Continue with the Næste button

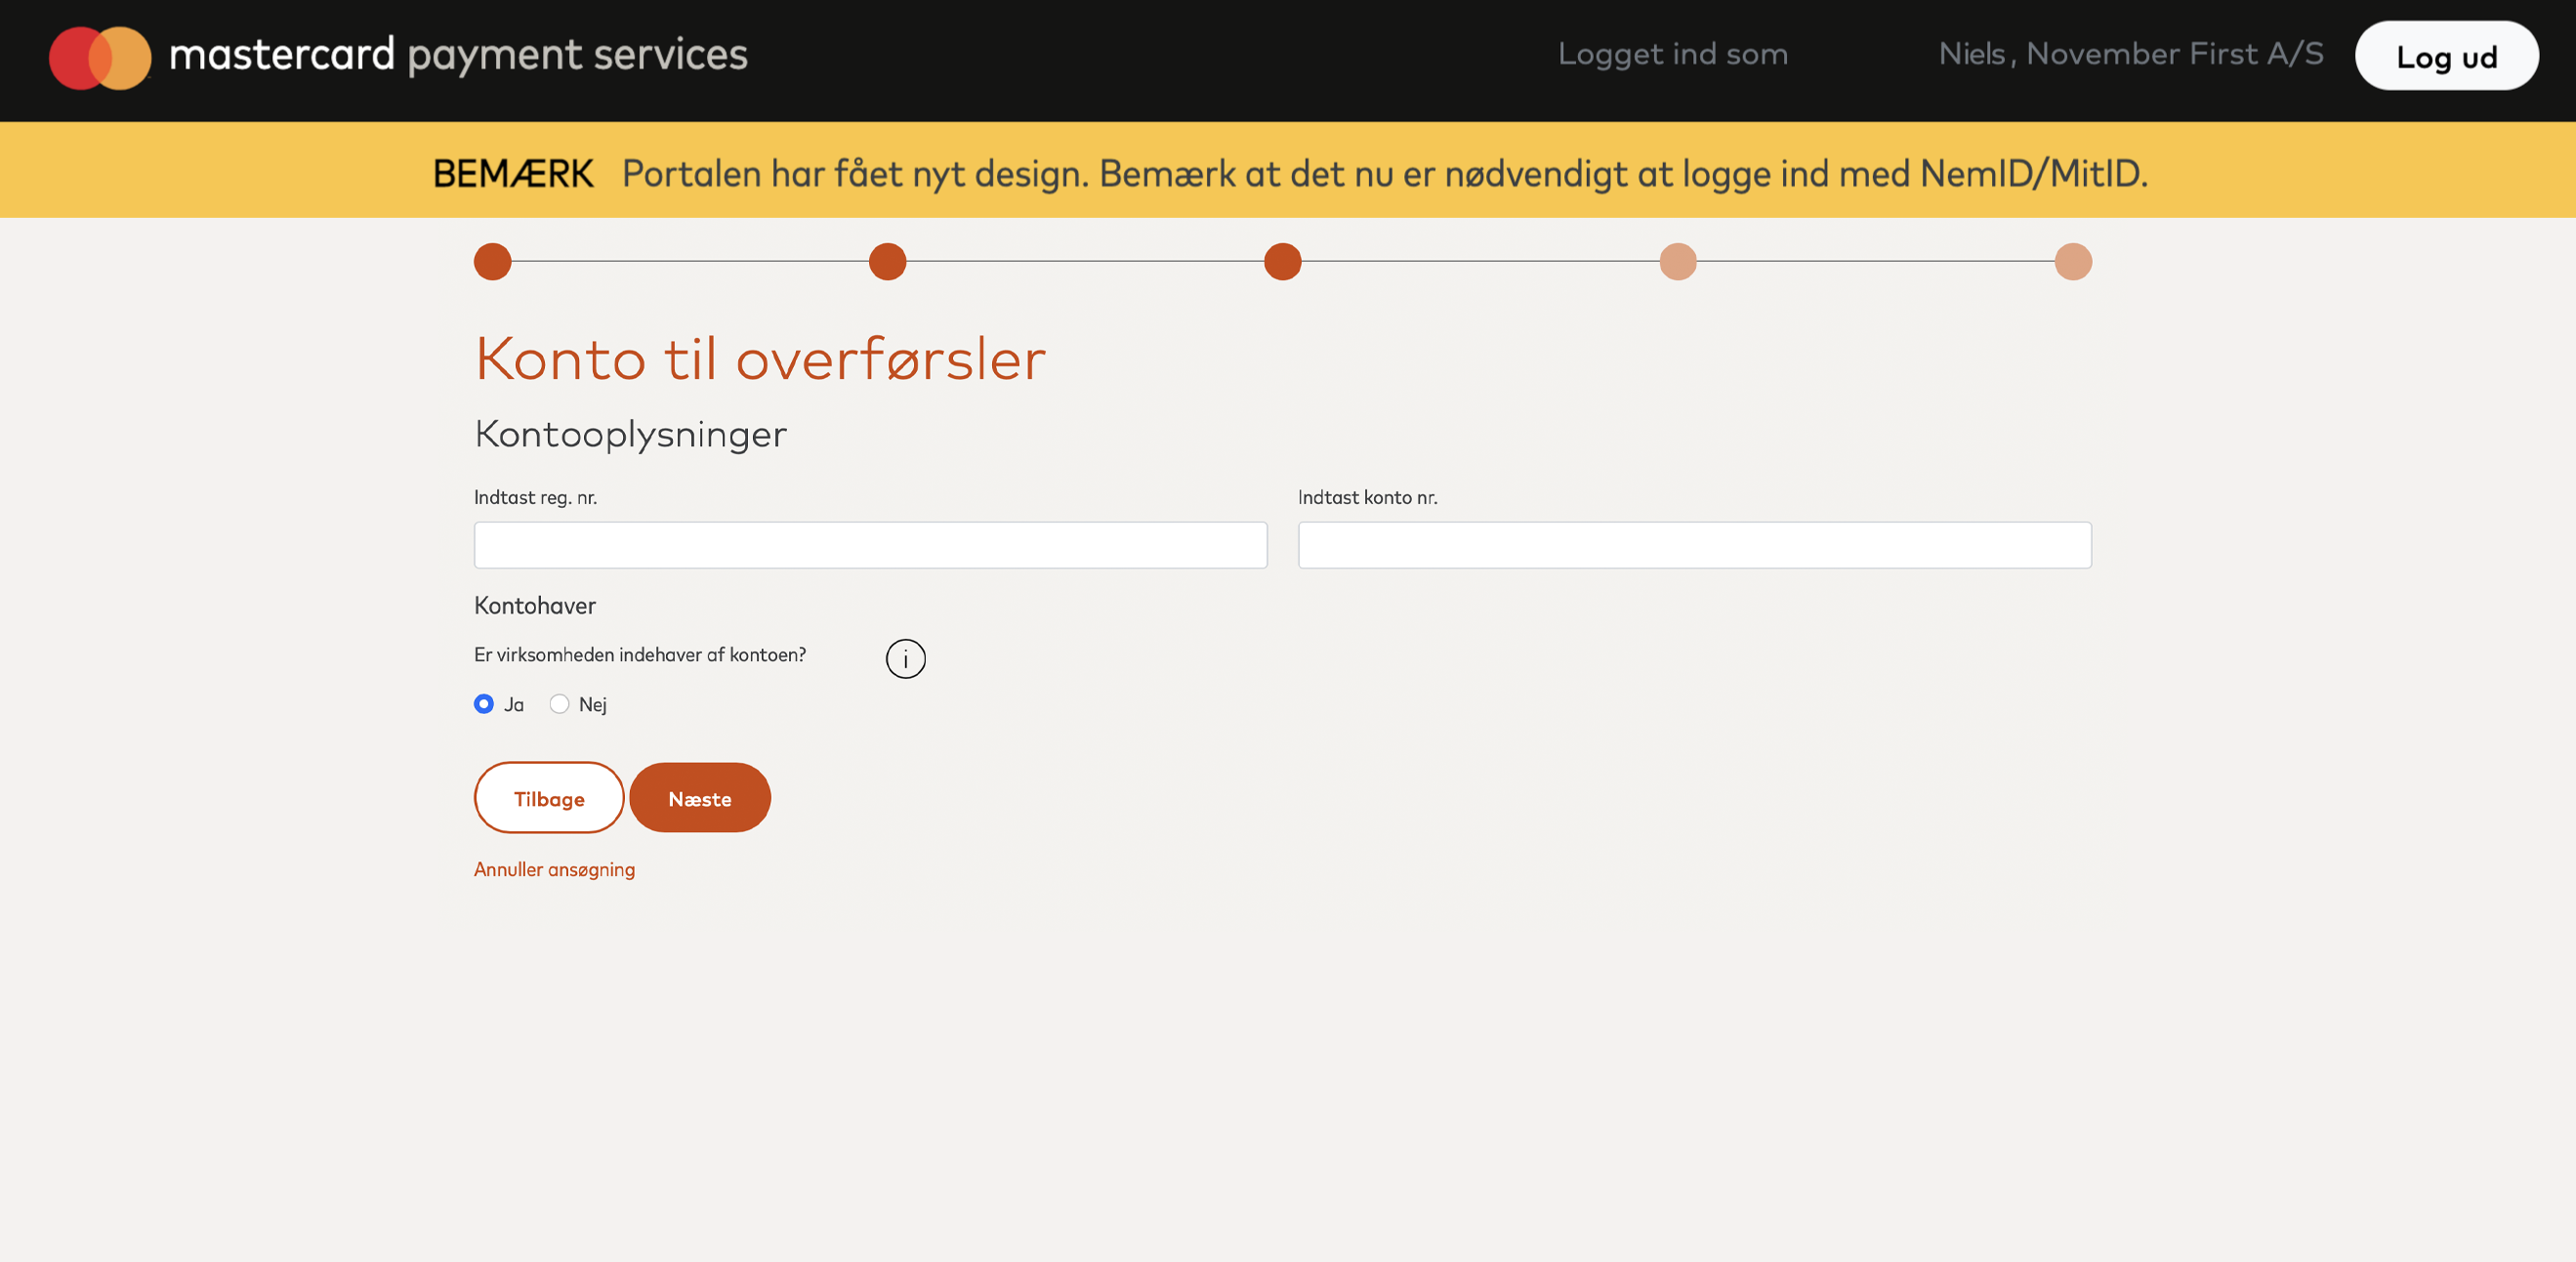pyautogui.click(x=700, y=798)
